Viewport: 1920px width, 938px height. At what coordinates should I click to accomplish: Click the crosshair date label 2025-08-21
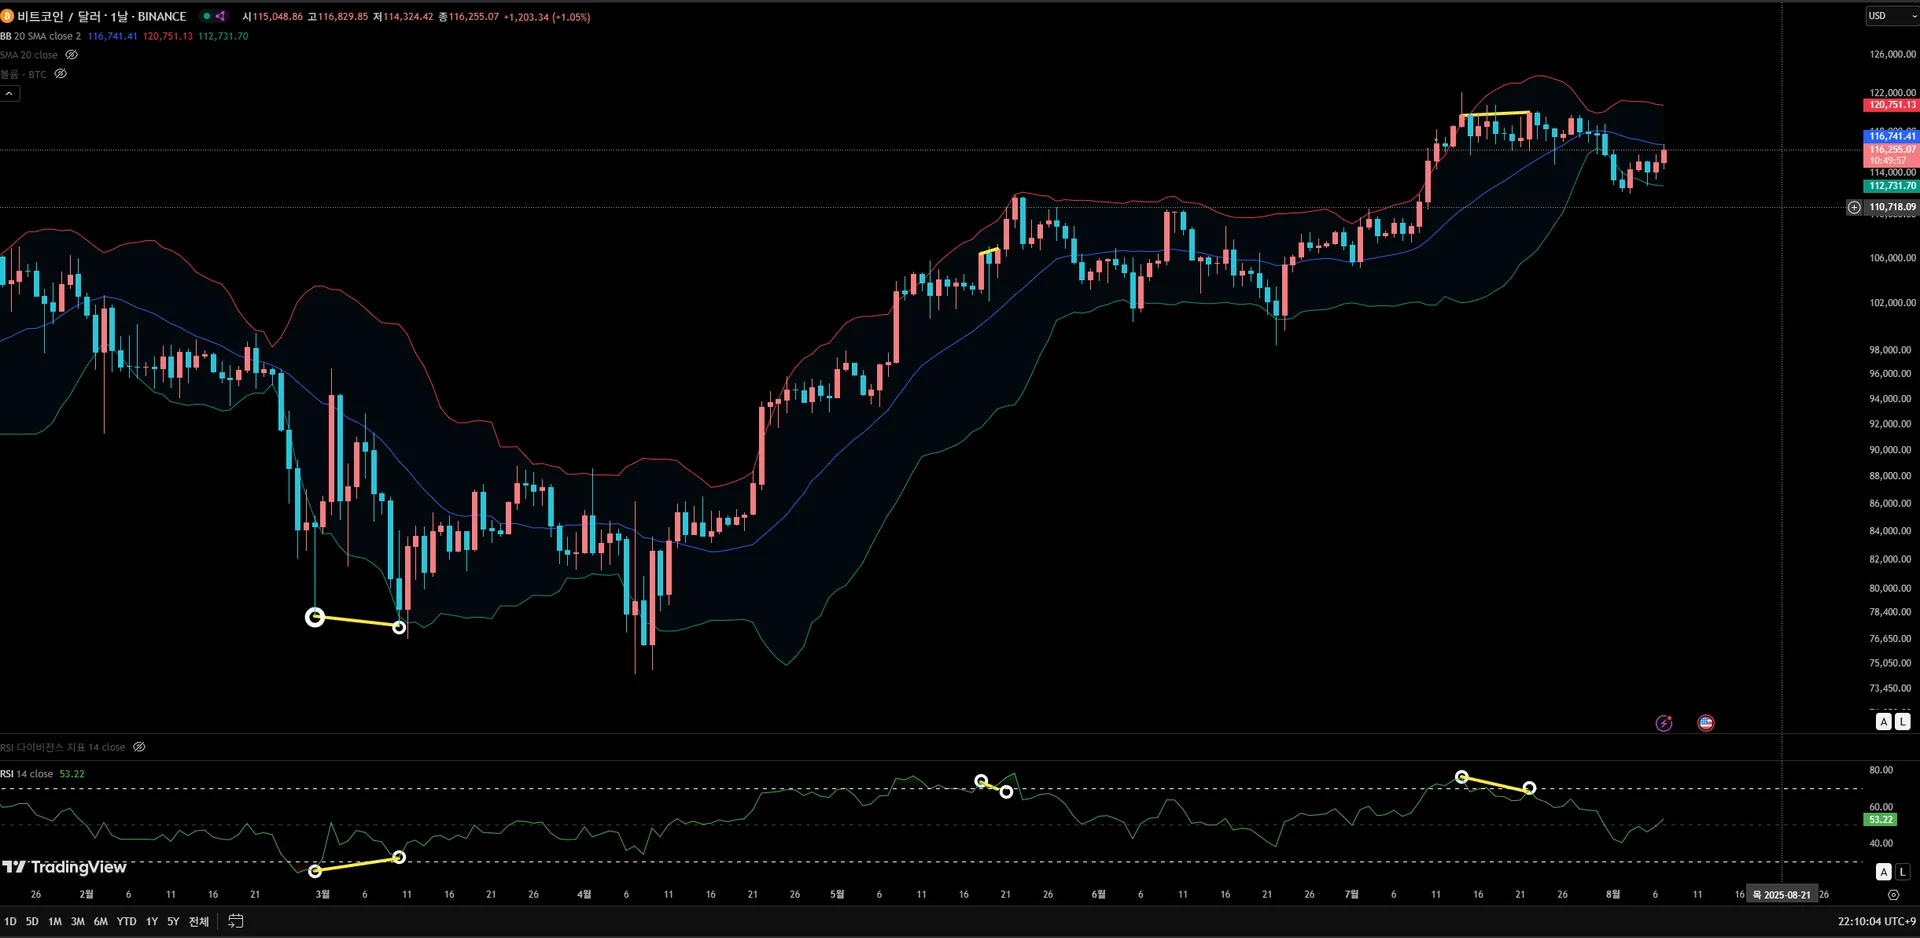pyautogui.click(x=1782, y=895)
